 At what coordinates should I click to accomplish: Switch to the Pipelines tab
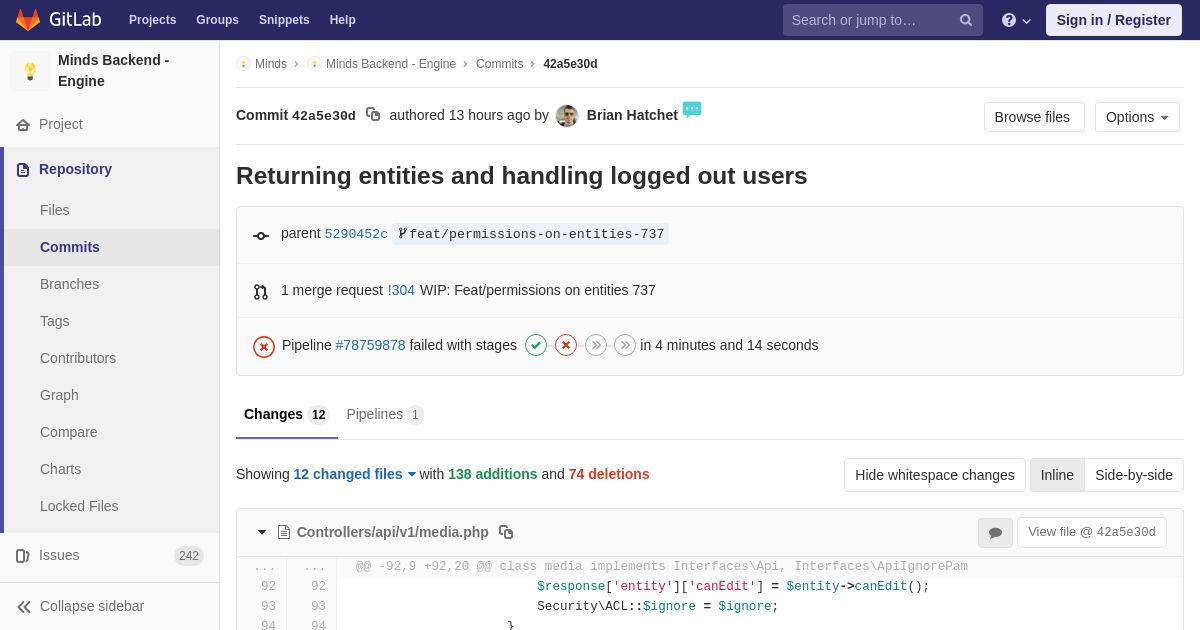click(384, 414)
